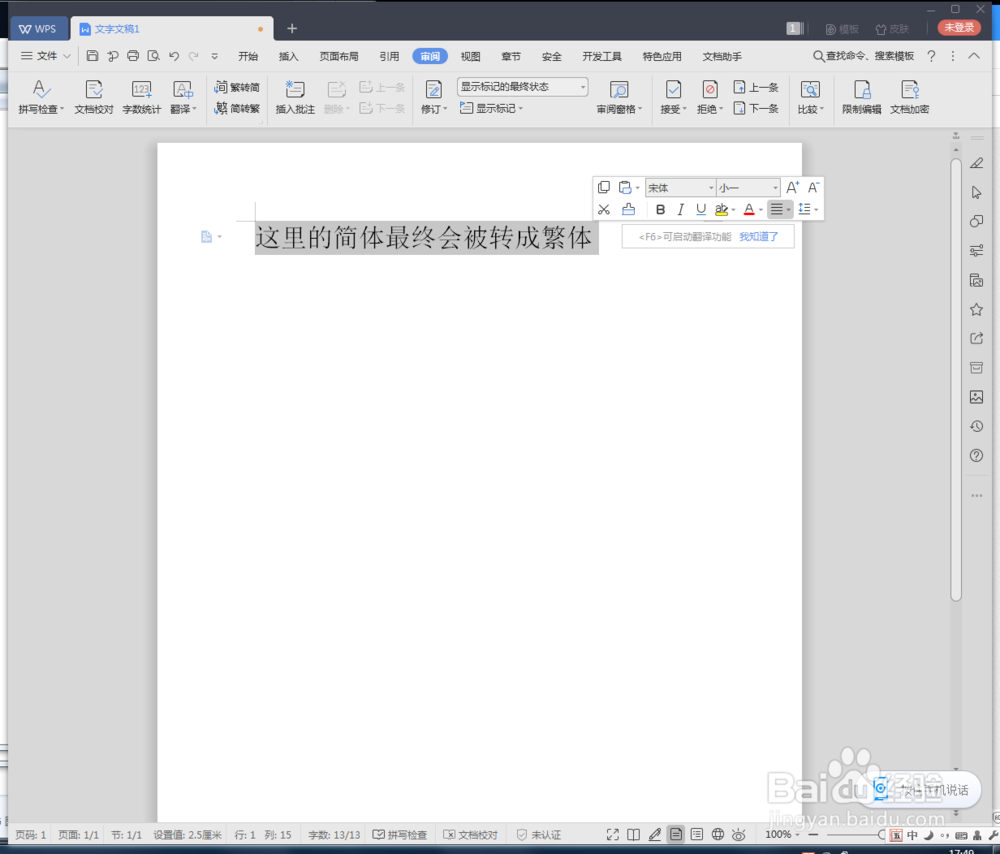Image resolution: width=1000 pixels, height=854 pixels.
Task: Undo the last action
Action: [x=173, y=56]
